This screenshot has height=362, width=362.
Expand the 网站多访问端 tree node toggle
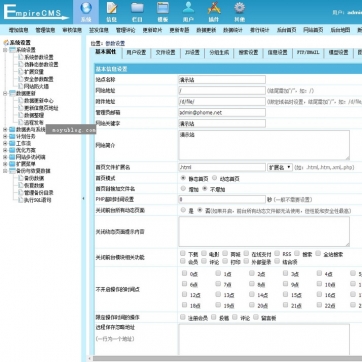pyautogui.click(x=5, y=157)
